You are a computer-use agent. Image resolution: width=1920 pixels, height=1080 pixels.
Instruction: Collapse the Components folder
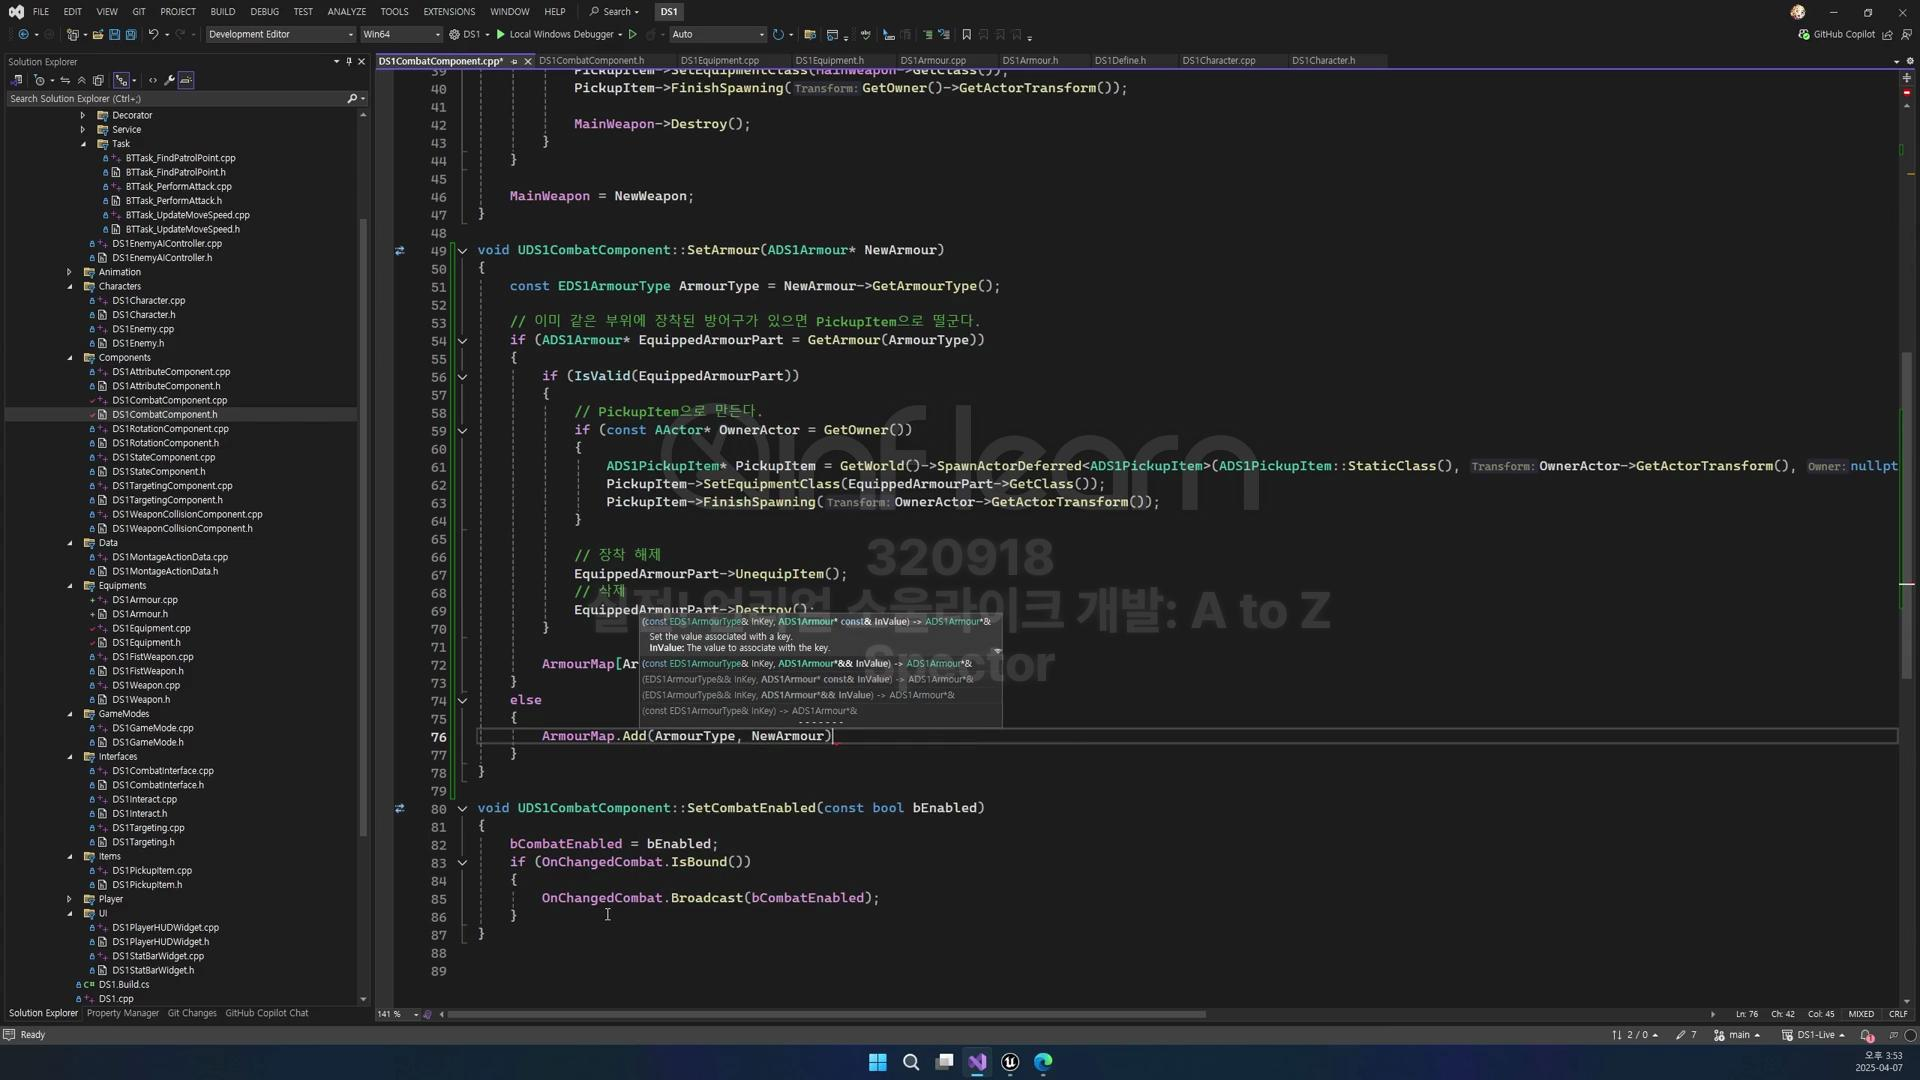coord(70,358)
